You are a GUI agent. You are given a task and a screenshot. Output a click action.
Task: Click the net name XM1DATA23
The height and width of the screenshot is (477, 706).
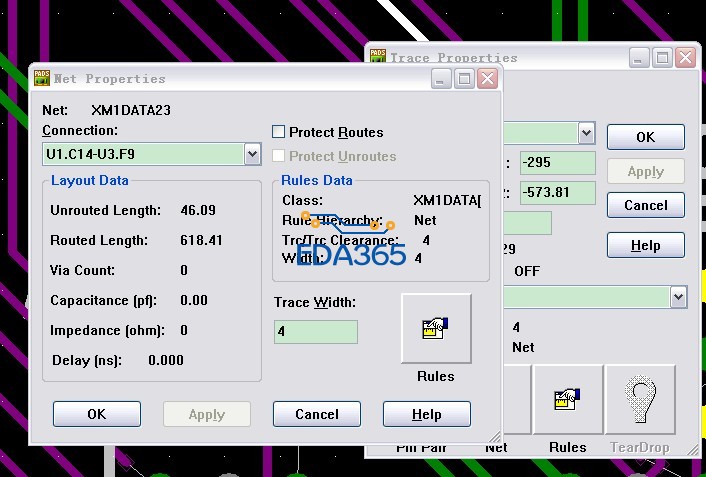[131, 110]
